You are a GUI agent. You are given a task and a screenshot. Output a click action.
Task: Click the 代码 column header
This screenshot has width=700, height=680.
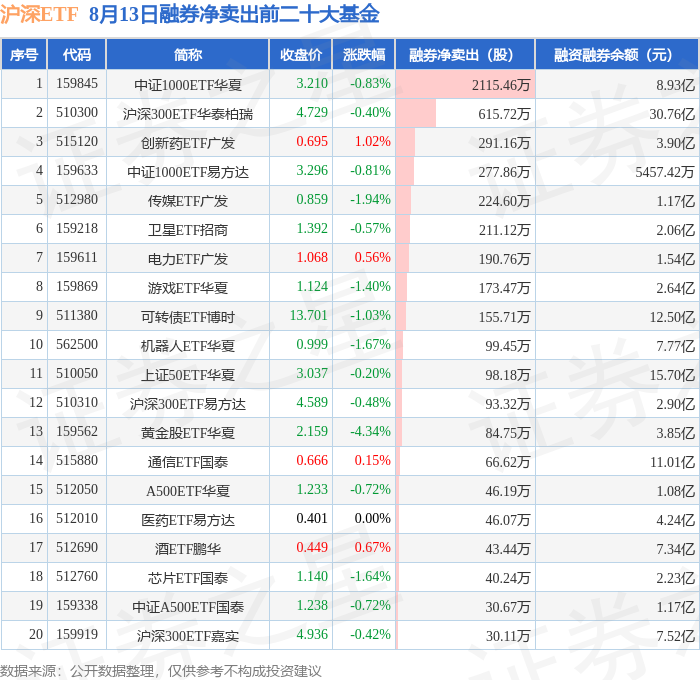pos(77,54)
